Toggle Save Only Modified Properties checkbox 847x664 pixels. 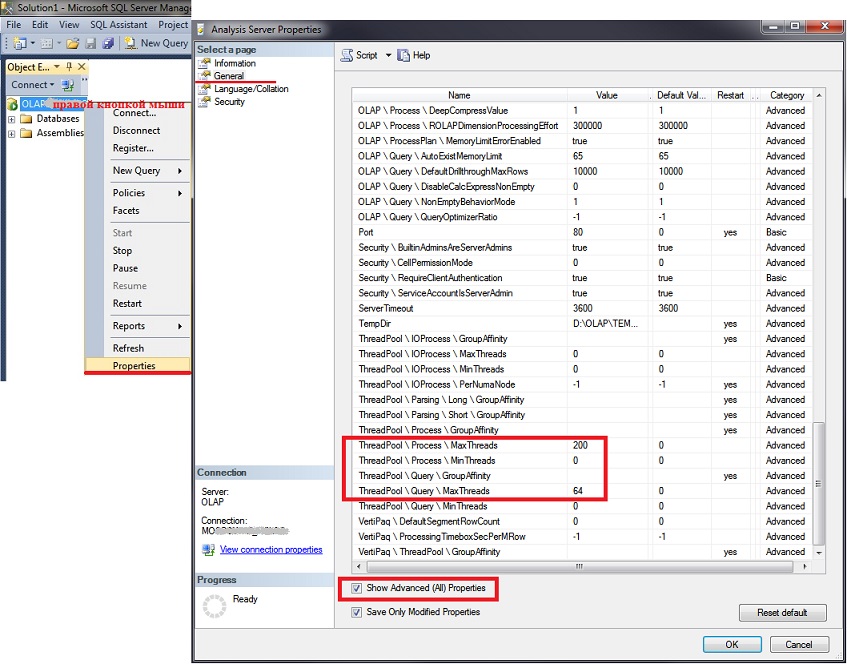click(357, 612)
